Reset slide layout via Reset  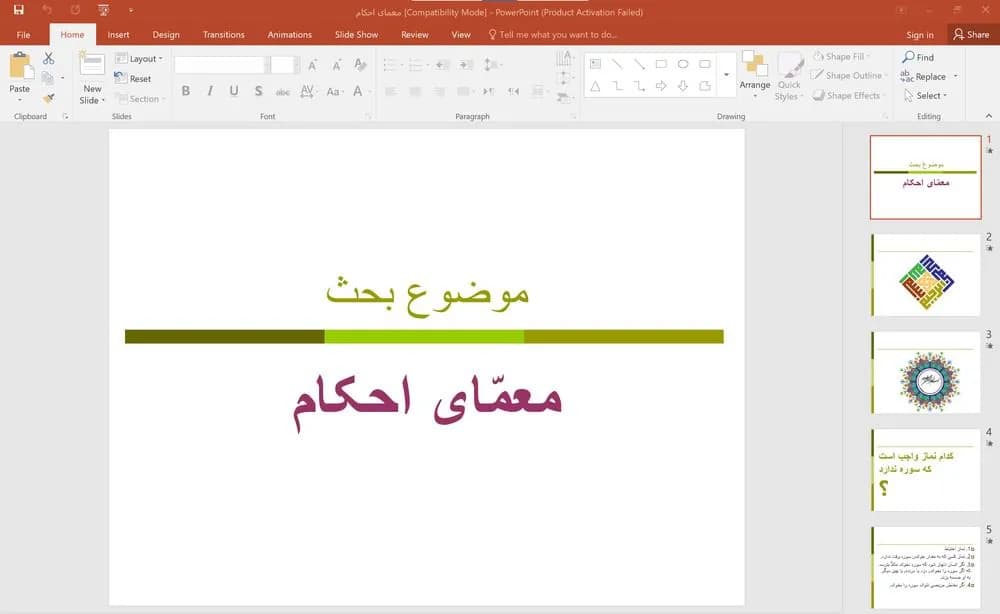(x=133, y=78)
